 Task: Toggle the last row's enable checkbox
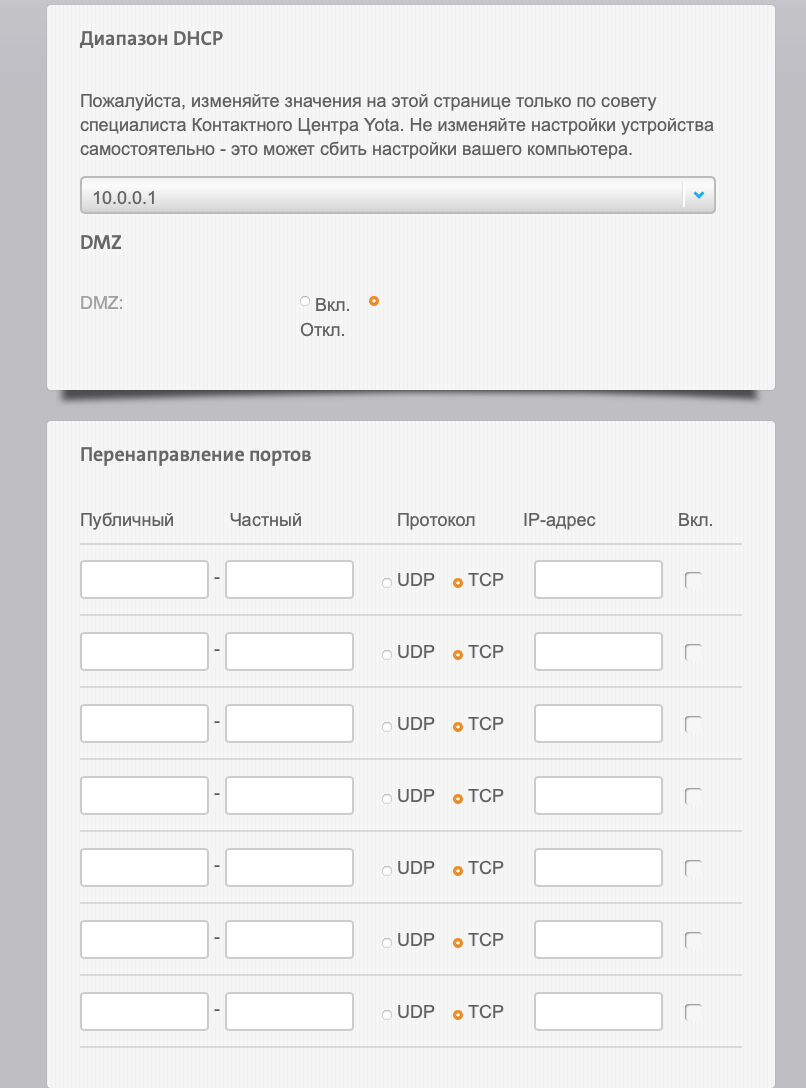tap(692, 1012)
